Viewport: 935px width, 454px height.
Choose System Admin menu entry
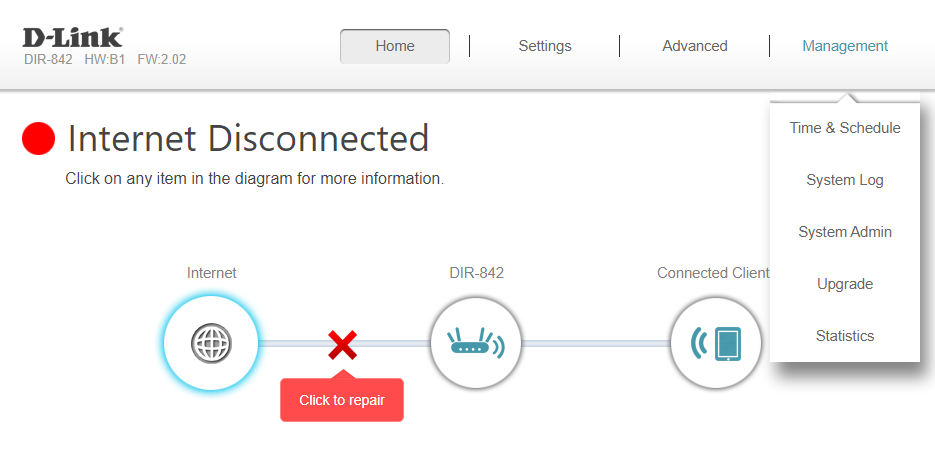point(845,232)
